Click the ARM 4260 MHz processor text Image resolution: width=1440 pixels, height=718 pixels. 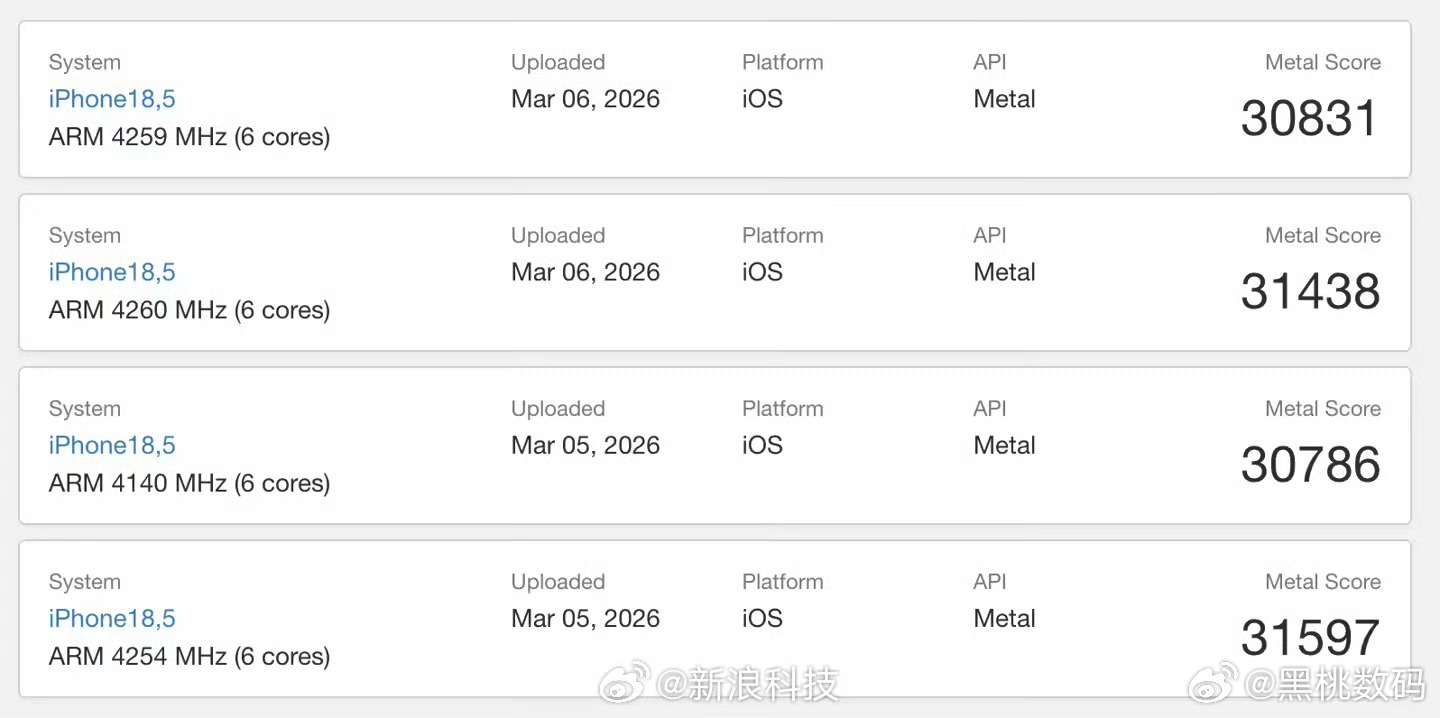pos(189,310)
